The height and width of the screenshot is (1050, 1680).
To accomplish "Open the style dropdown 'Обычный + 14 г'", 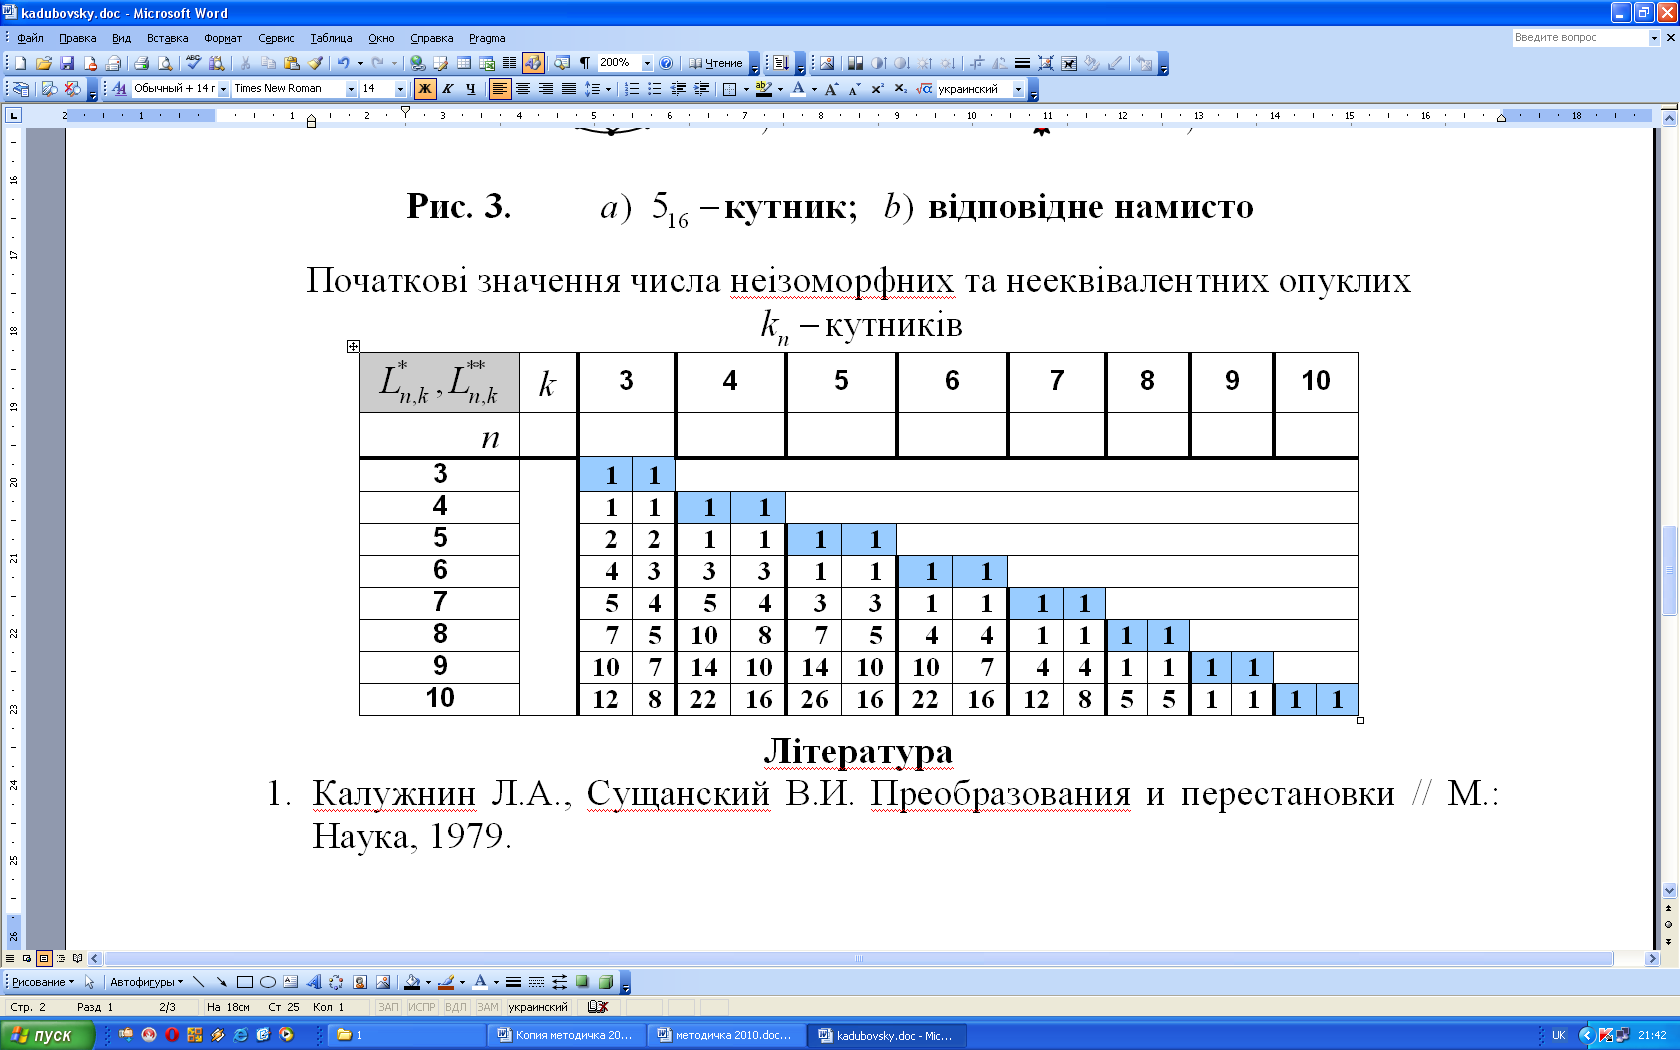I will pyautogui.click(x=224, y=89).
